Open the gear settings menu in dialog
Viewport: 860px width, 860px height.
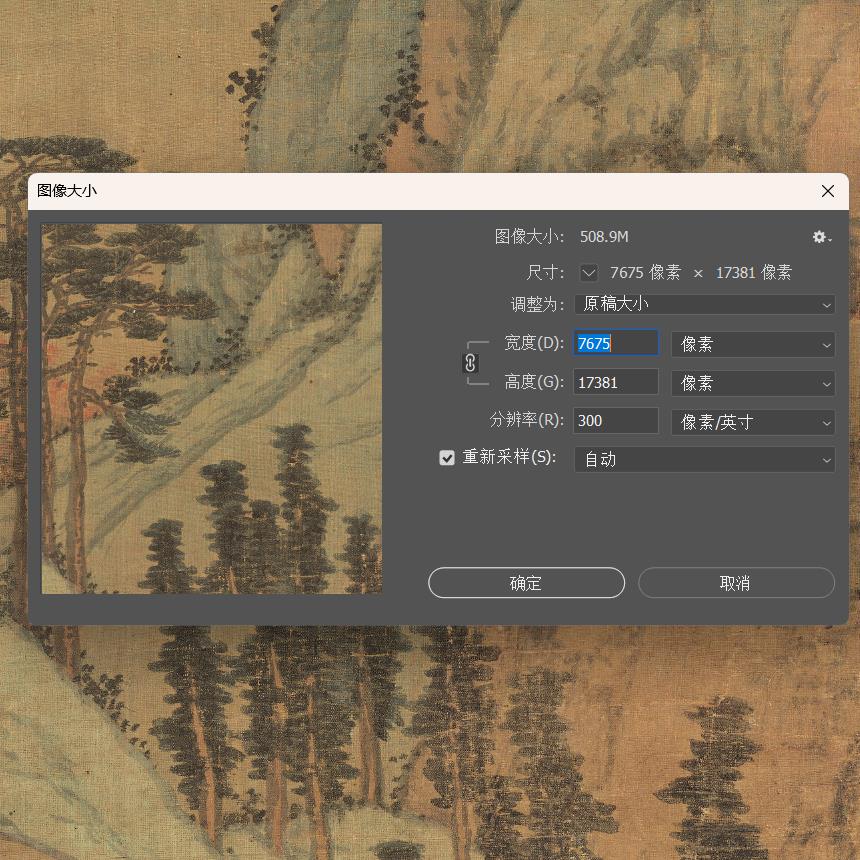pyautogui.click(x=822, y=237)
